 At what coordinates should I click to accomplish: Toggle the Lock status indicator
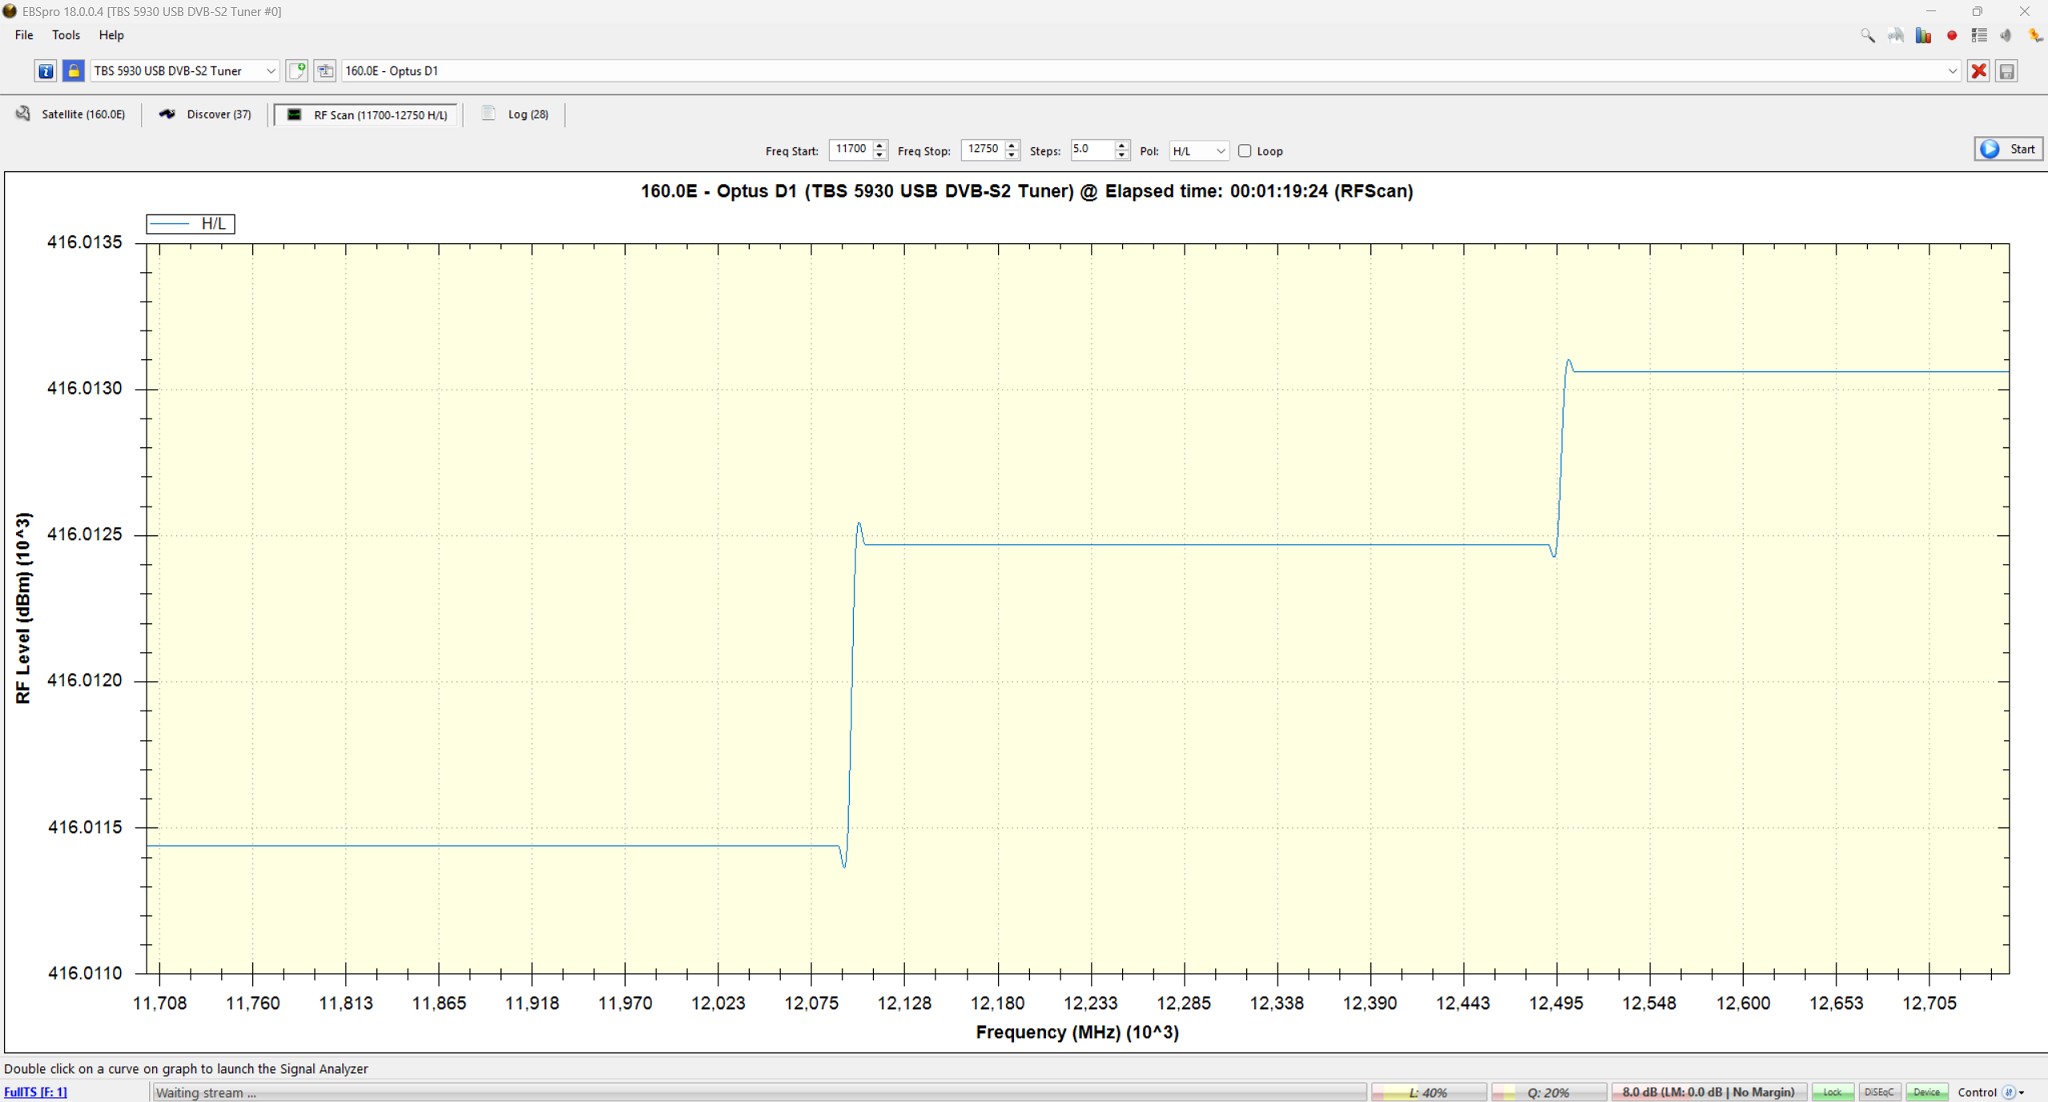[x=1832, y=1092]
